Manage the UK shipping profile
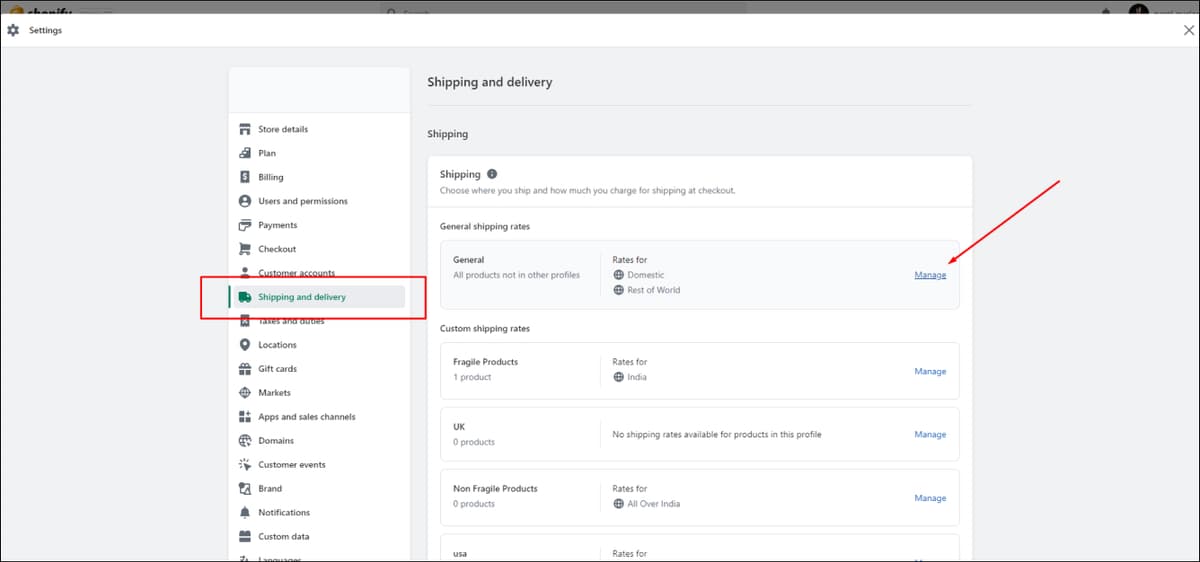Image resolution: width=1200 pixels, height=562 pixels. (x=930, y=434)
